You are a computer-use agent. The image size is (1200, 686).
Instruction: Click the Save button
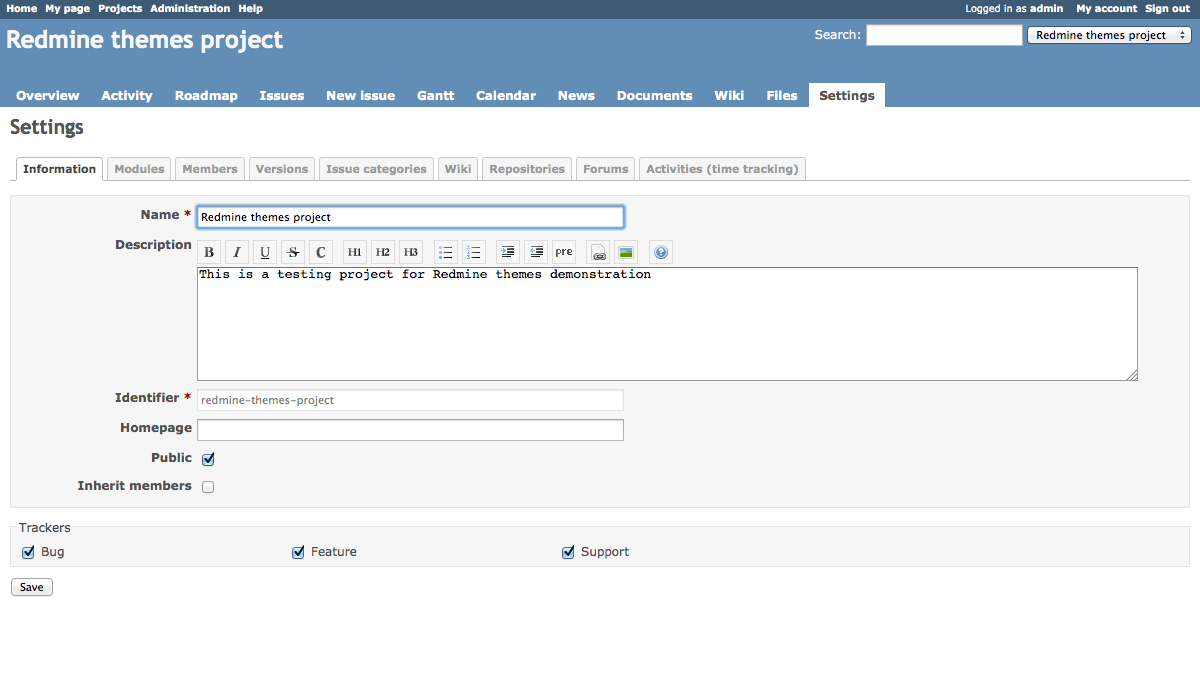pyautogui.click(x=32, y=587)
